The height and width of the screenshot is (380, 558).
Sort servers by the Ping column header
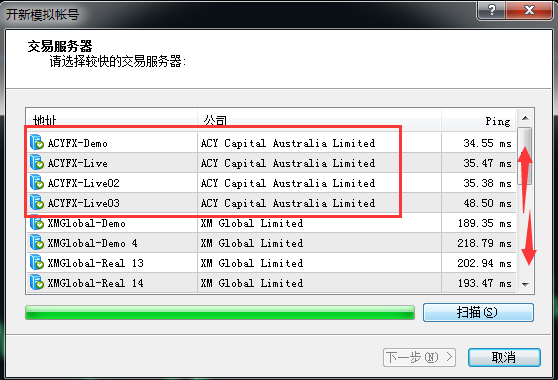479,120
